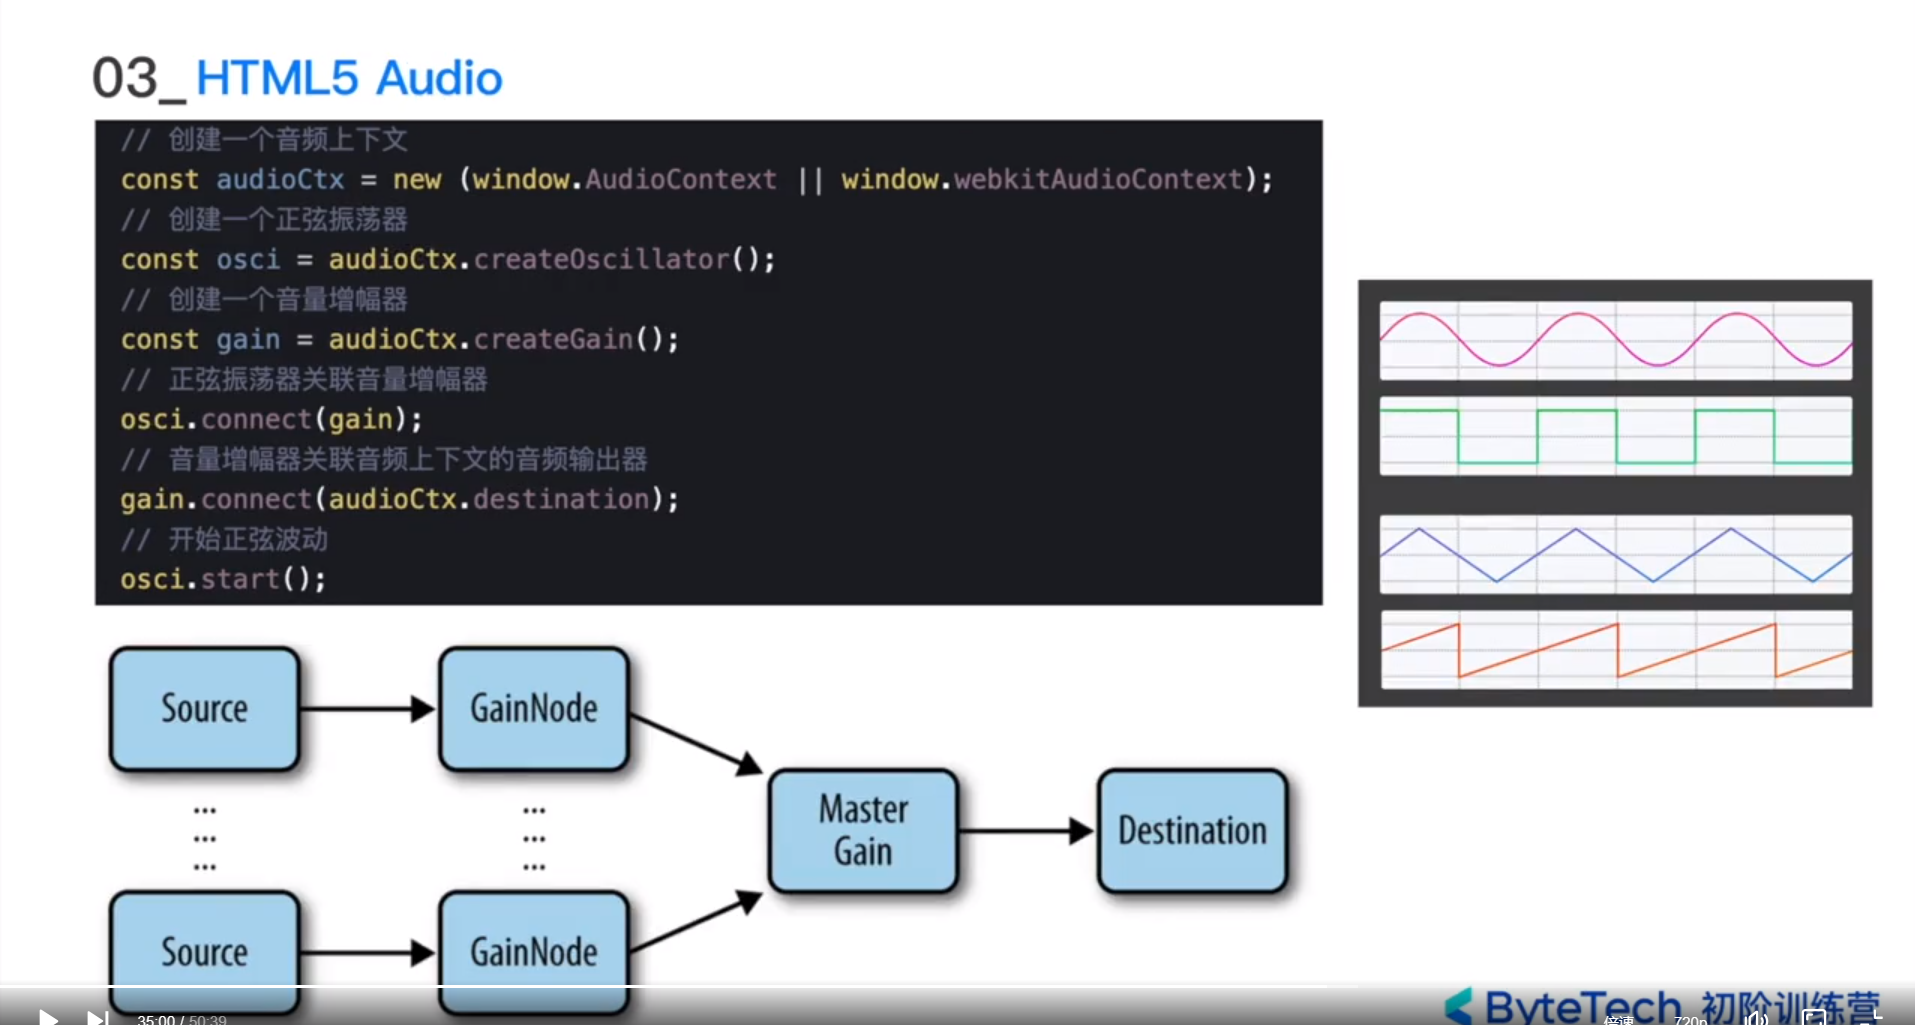This screenshot has height=1025, width=1915.
Task: Click the osci.start() code line
Action: 223,579
